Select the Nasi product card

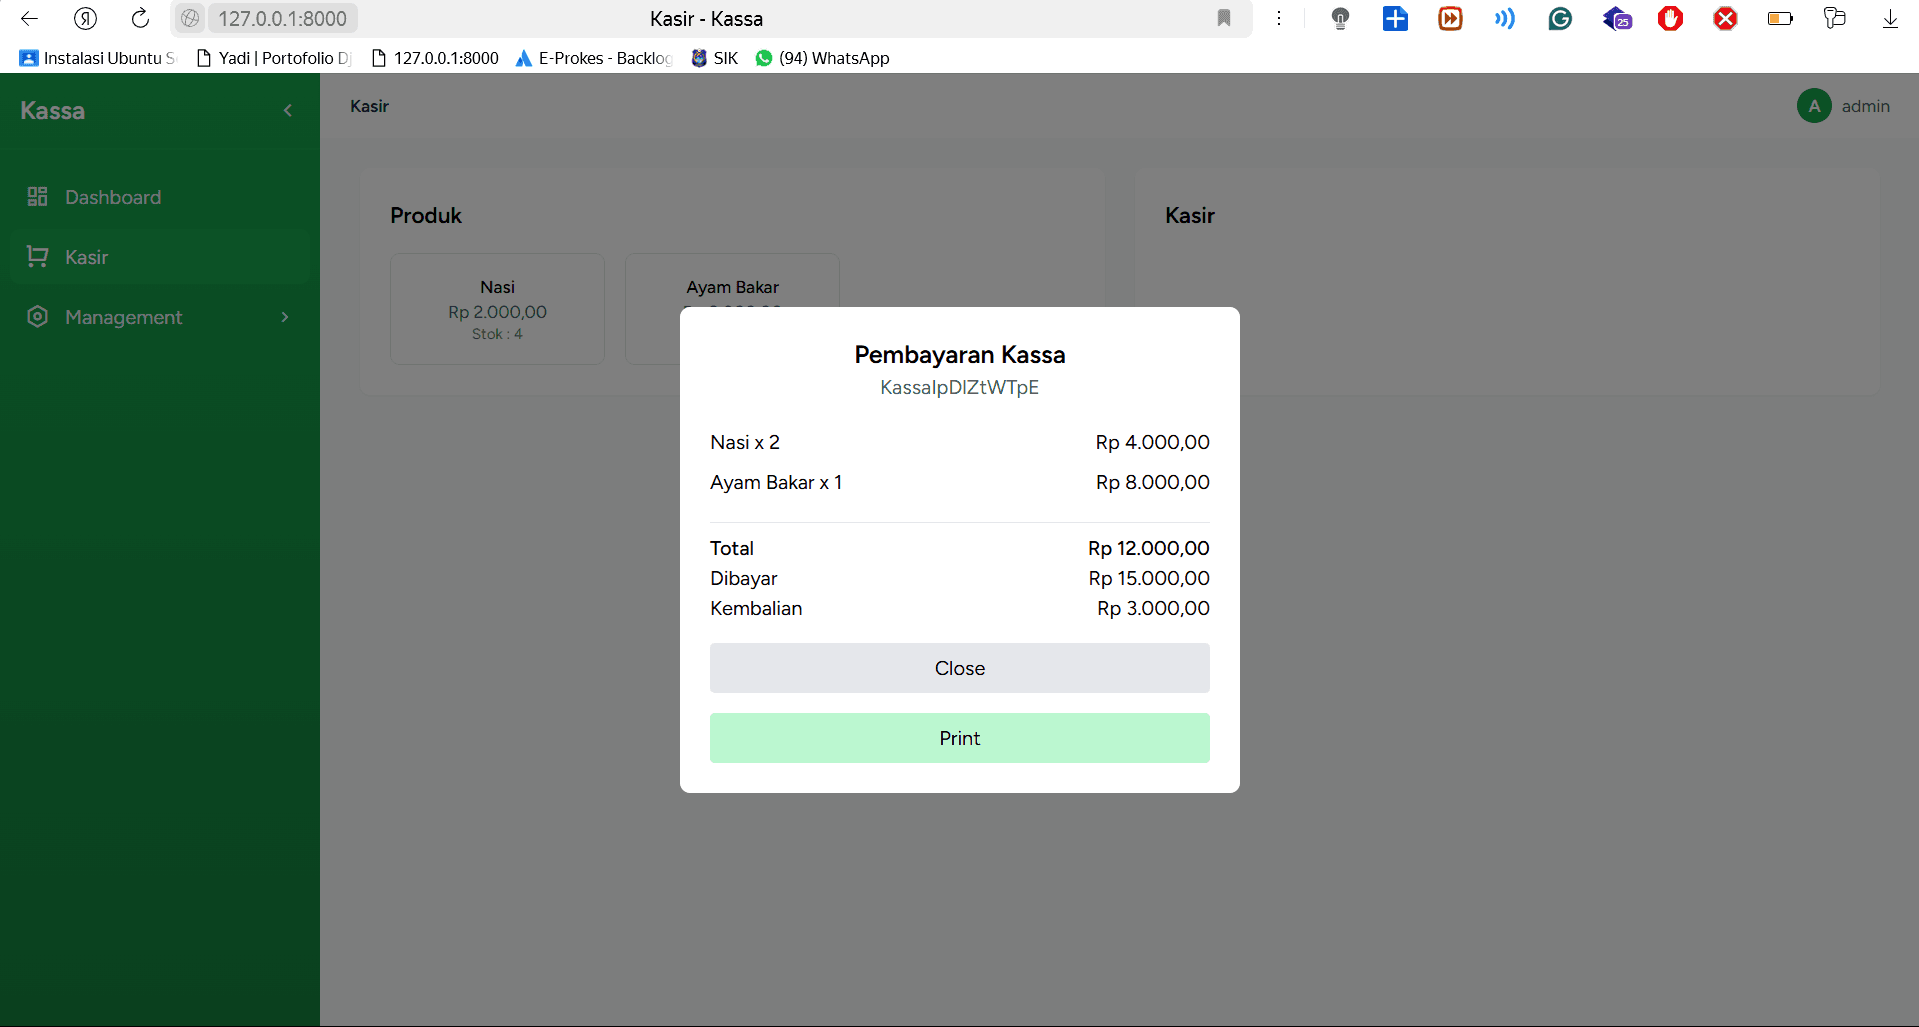coord(497,309)
